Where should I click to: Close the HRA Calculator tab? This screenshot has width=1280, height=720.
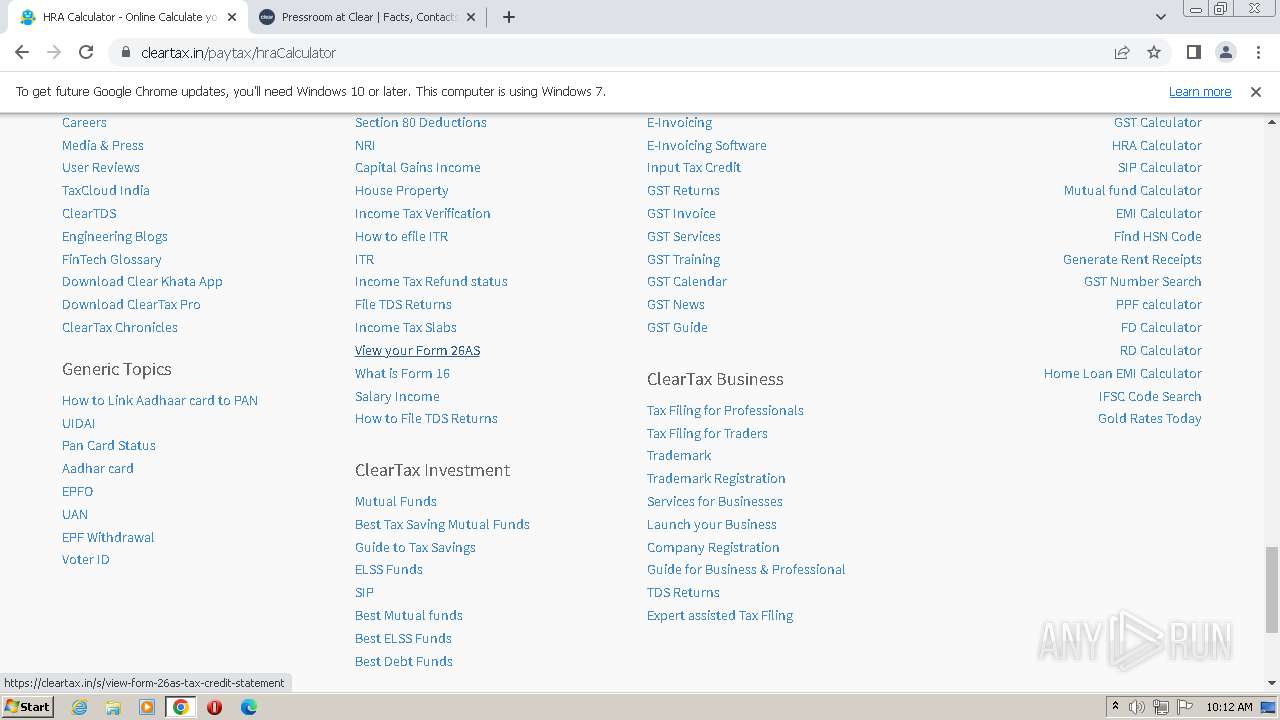(x=232, y=17)
